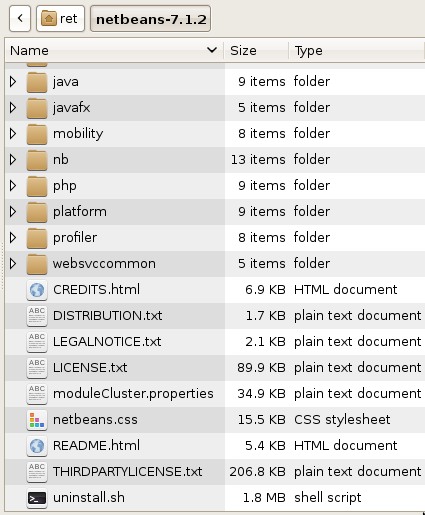Screen dimensions: 425x515
Task: Click the CREDITS.html globe icon
Action: [x=37, y=290]
